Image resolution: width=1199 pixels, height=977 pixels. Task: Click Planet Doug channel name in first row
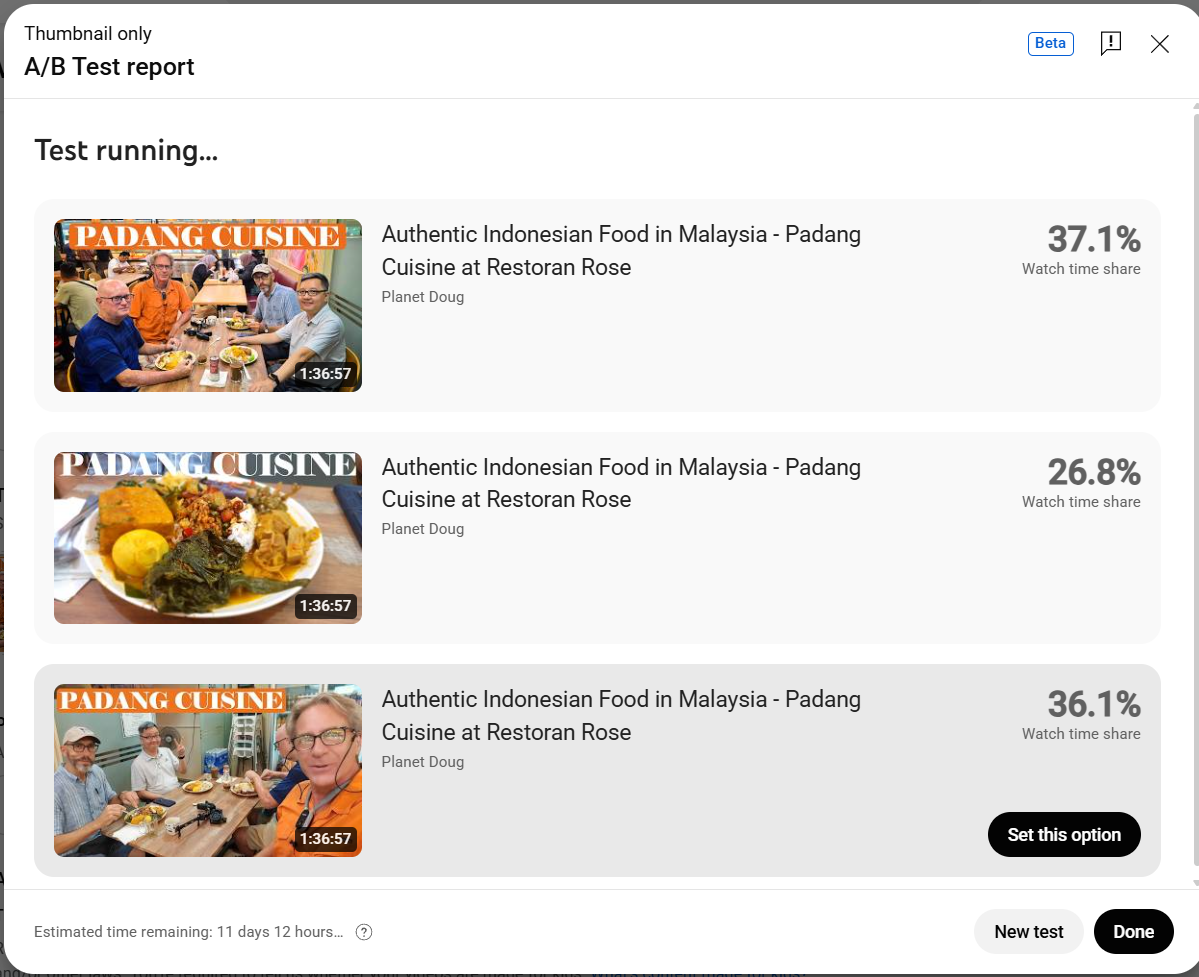pos(422,297)
